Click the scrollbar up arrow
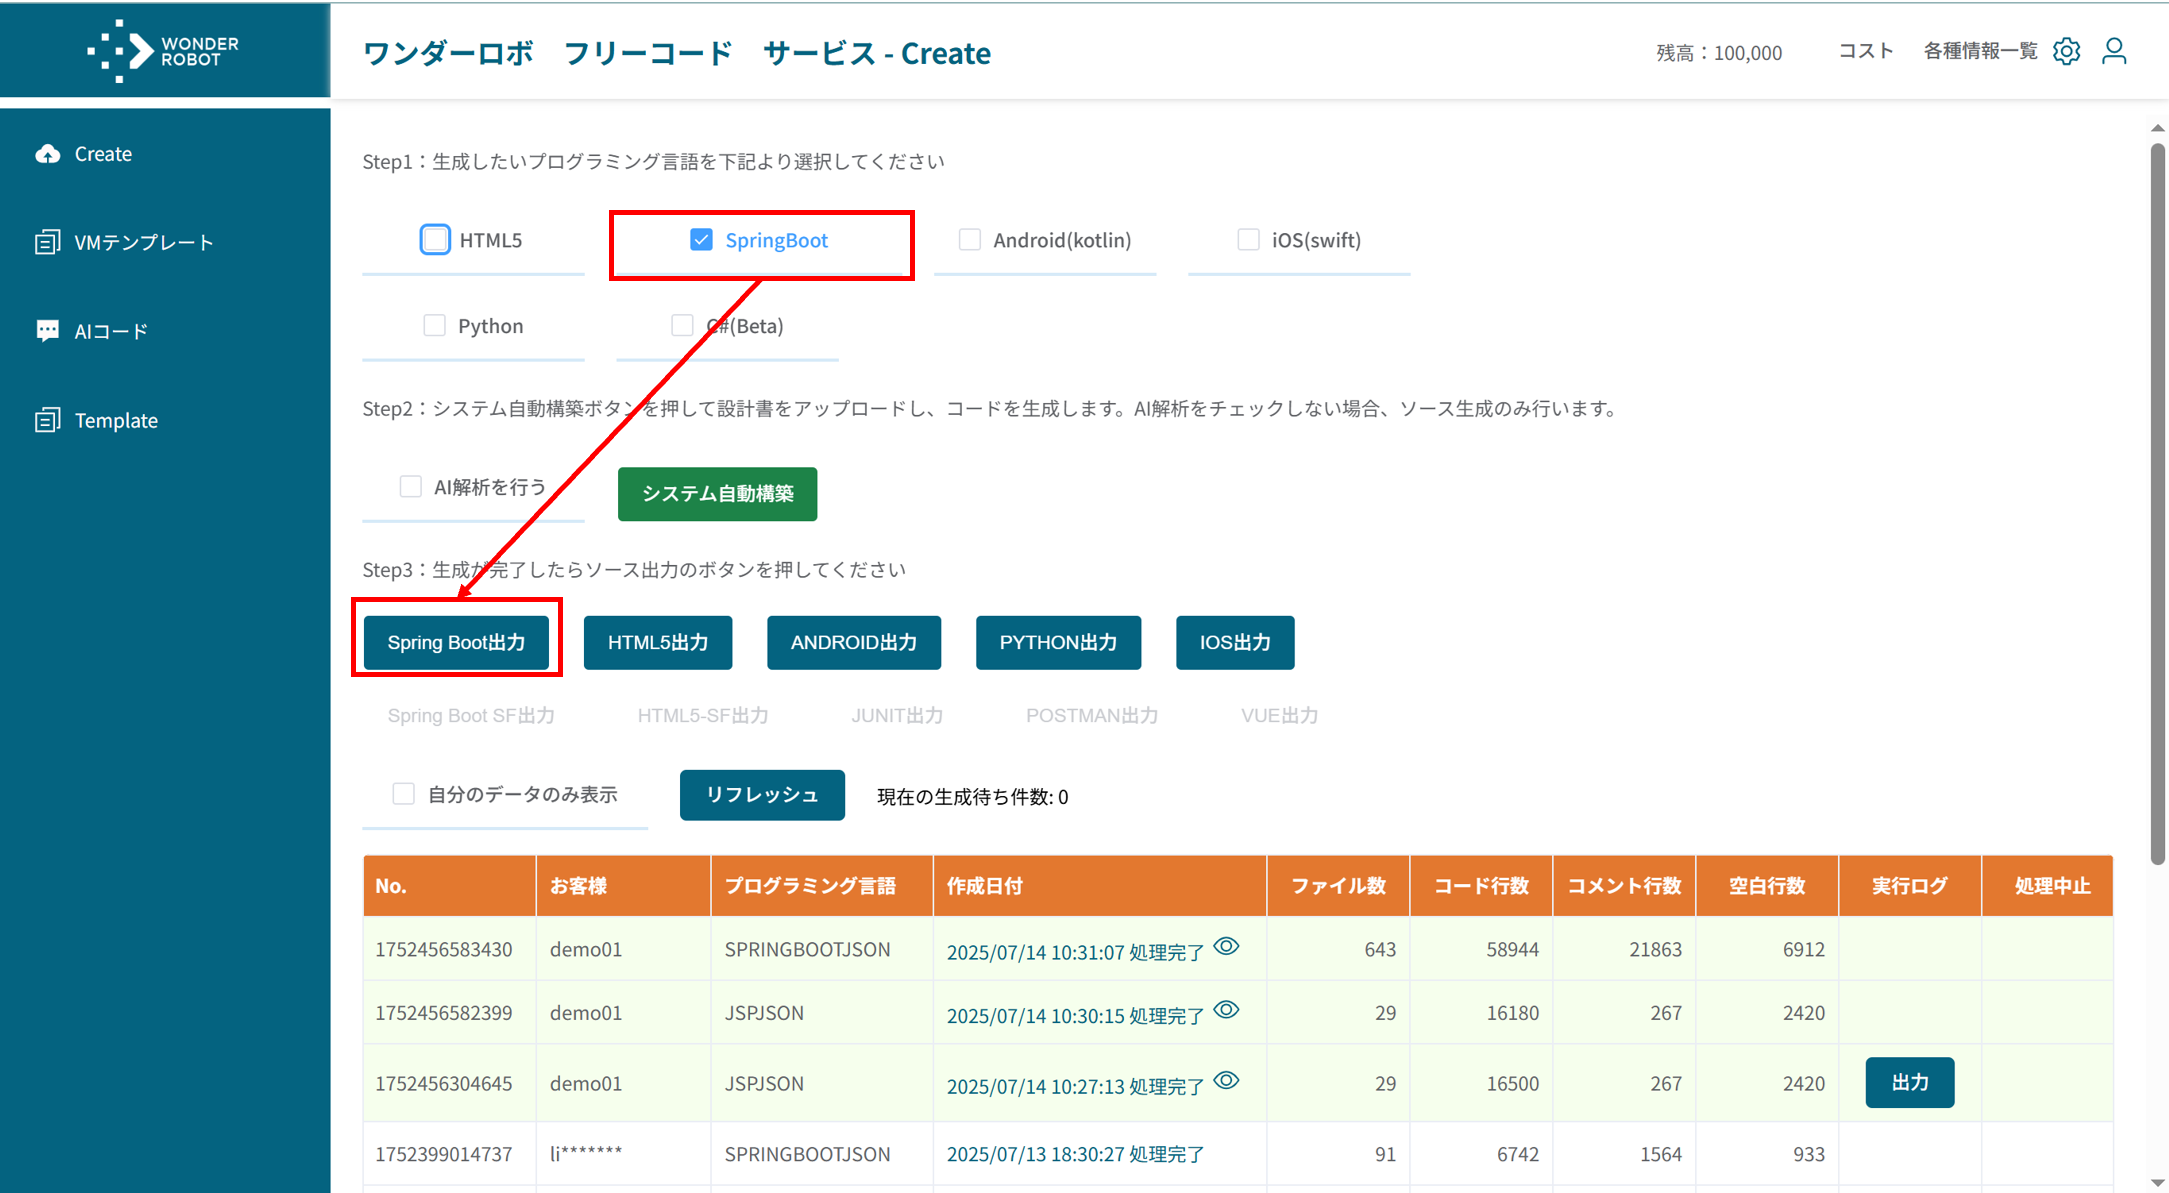Viewport: 2169px width, 1193px height. point(2158,127)
